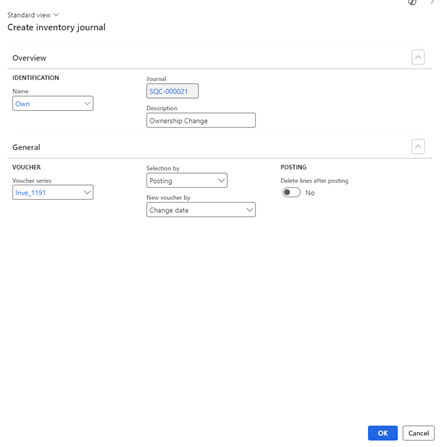Click the No label beside the posting toggle

tap(310, 193)
